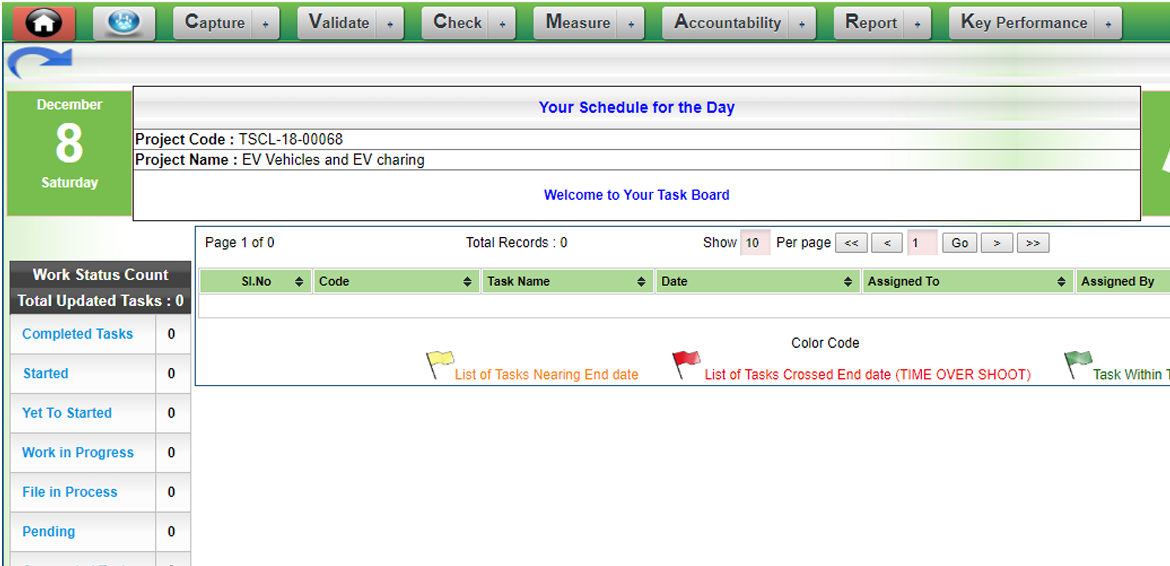Sort the Task Name column
The image size is (1170, 566).
pos(641,282)
